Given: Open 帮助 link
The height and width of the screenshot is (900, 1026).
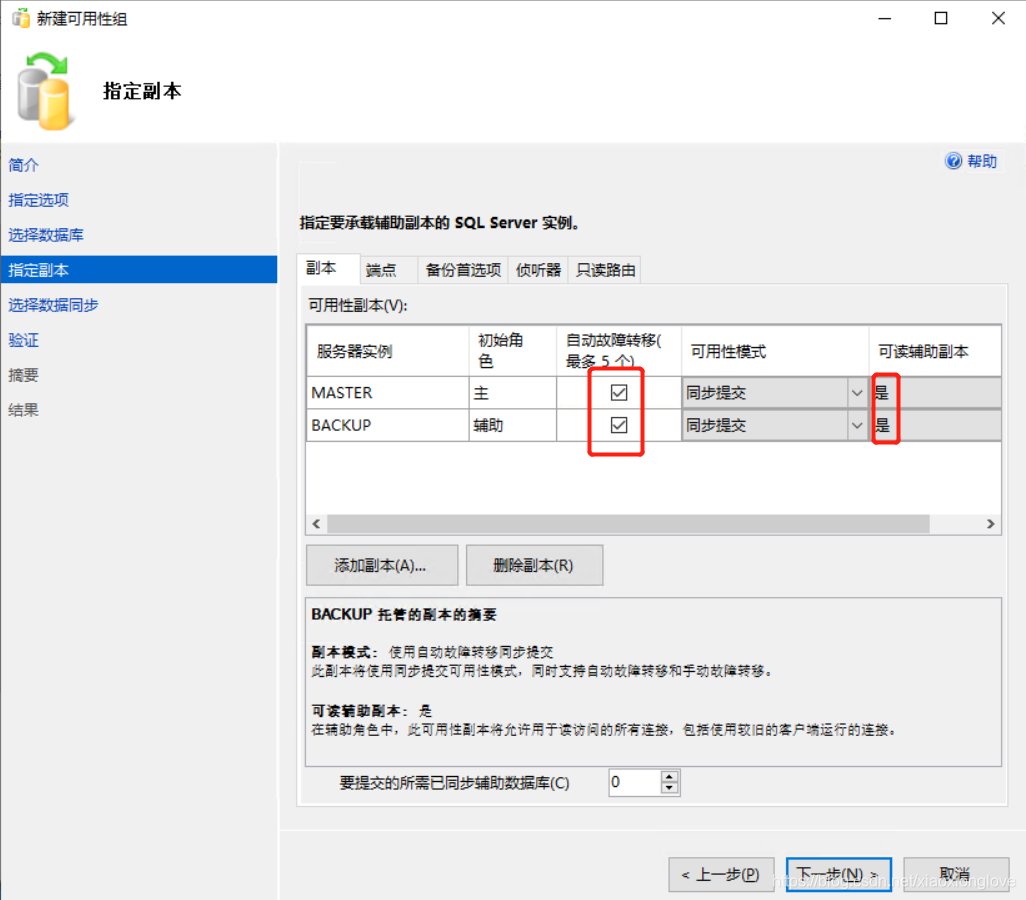Looking at the screenshot, I should coord(982,161).
